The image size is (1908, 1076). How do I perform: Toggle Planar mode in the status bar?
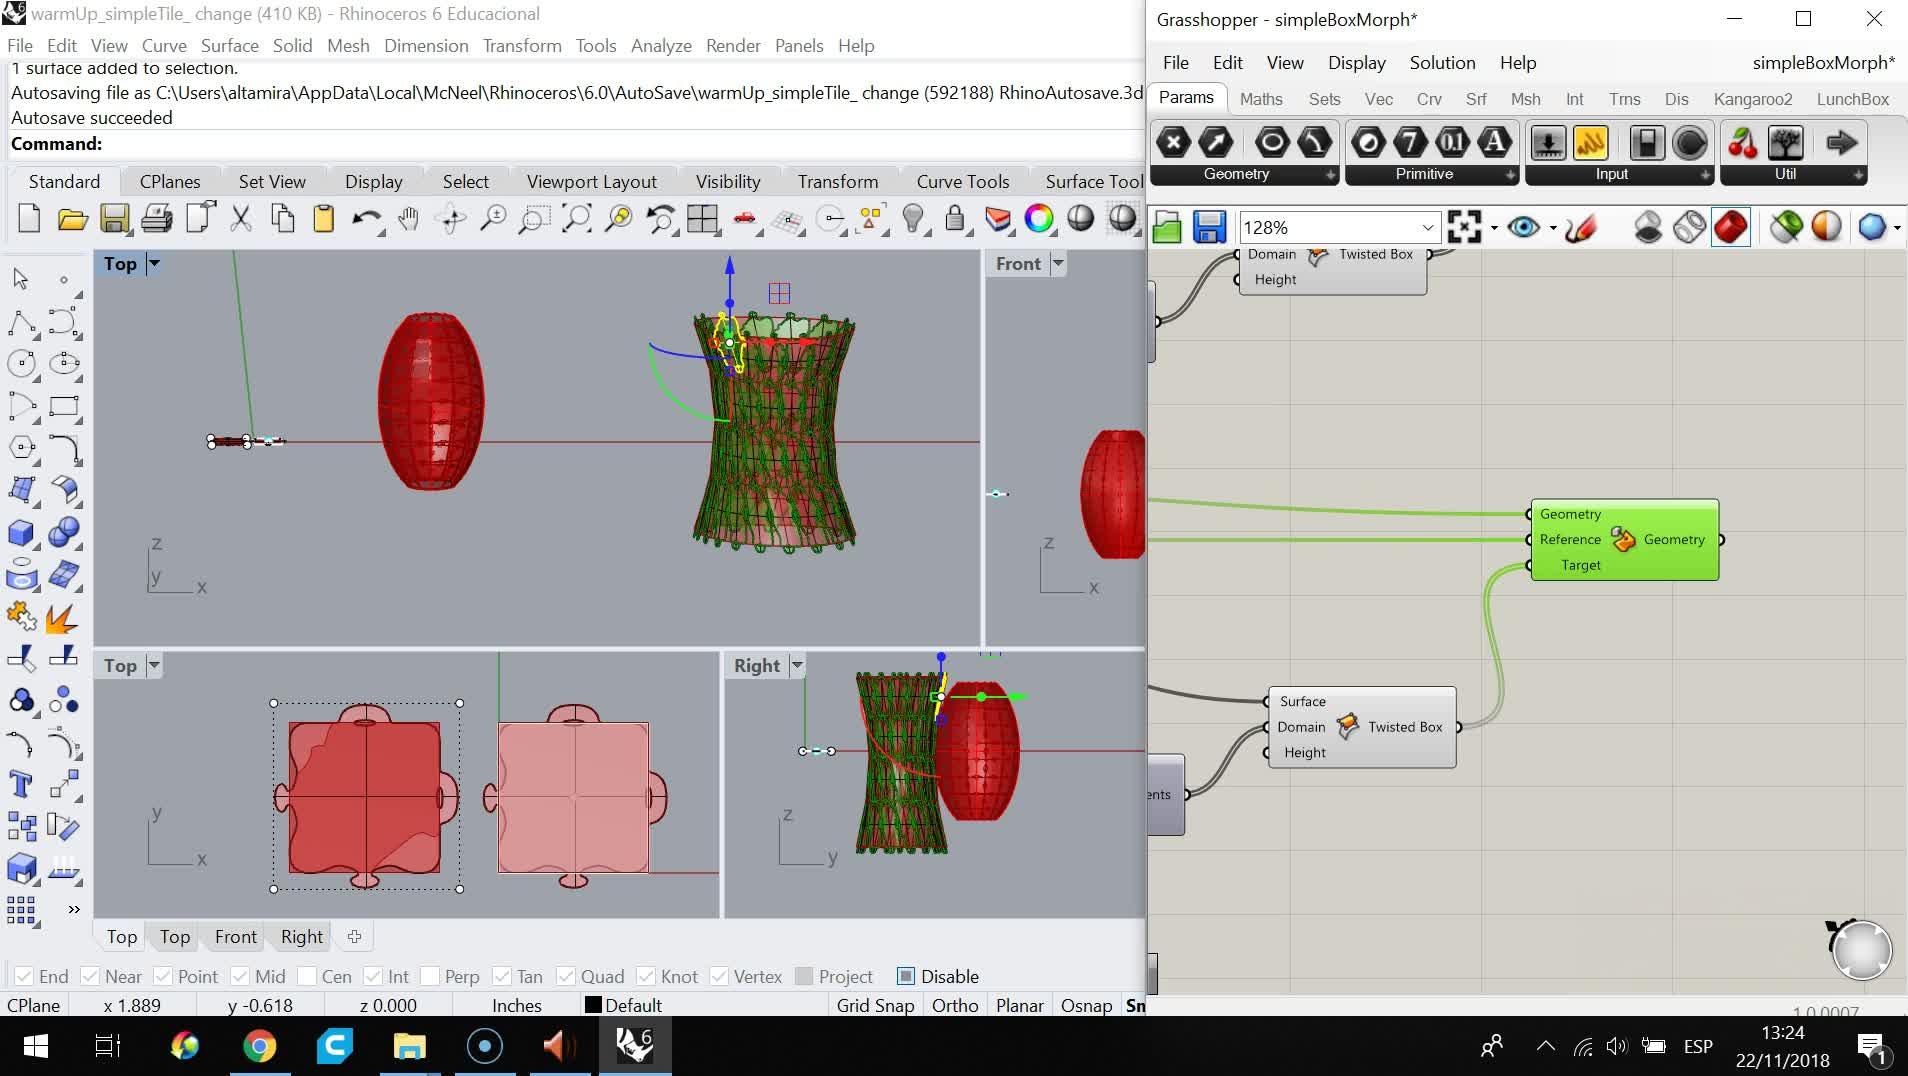pyautogui.click(x=1019, y=1005)
